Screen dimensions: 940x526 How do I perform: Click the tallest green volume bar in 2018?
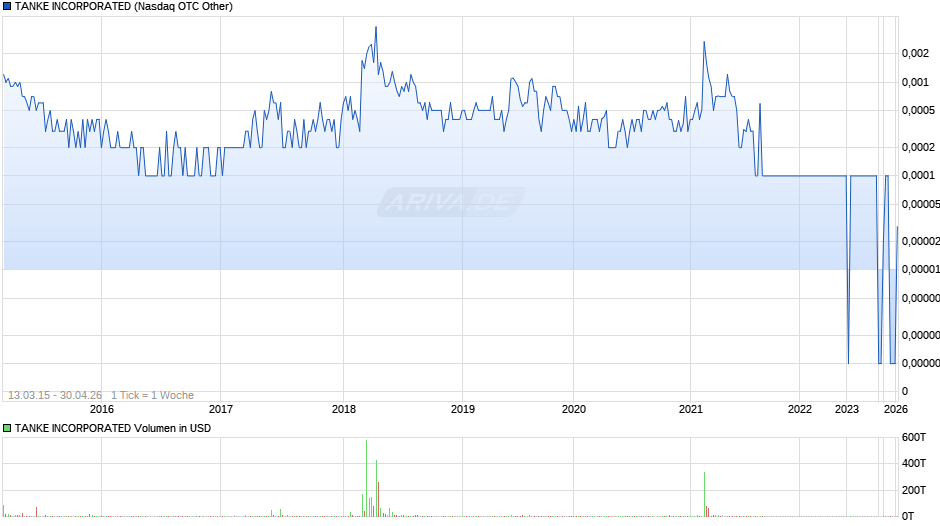coord(366,478)
